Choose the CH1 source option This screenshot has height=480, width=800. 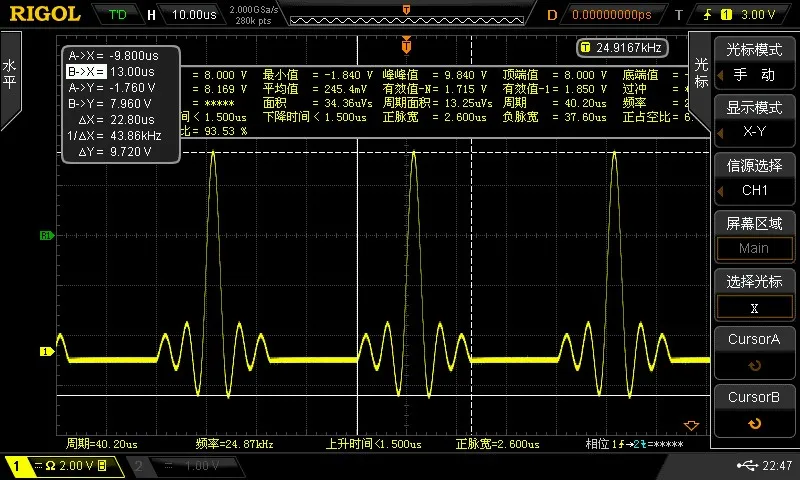pos(754,190)
